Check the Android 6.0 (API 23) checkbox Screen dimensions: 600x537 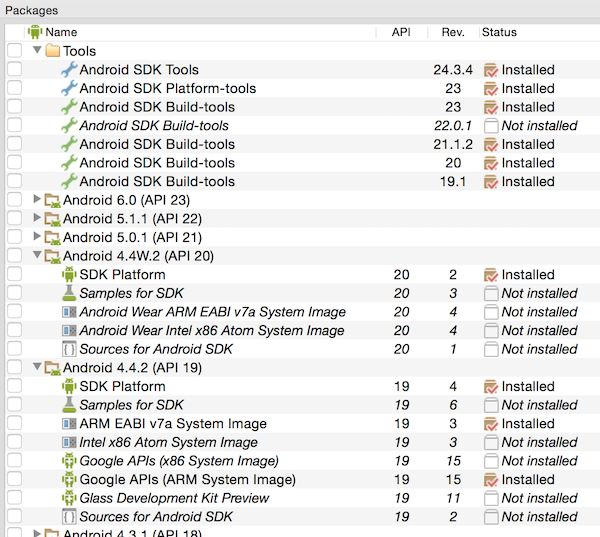[x=15, y=200]
